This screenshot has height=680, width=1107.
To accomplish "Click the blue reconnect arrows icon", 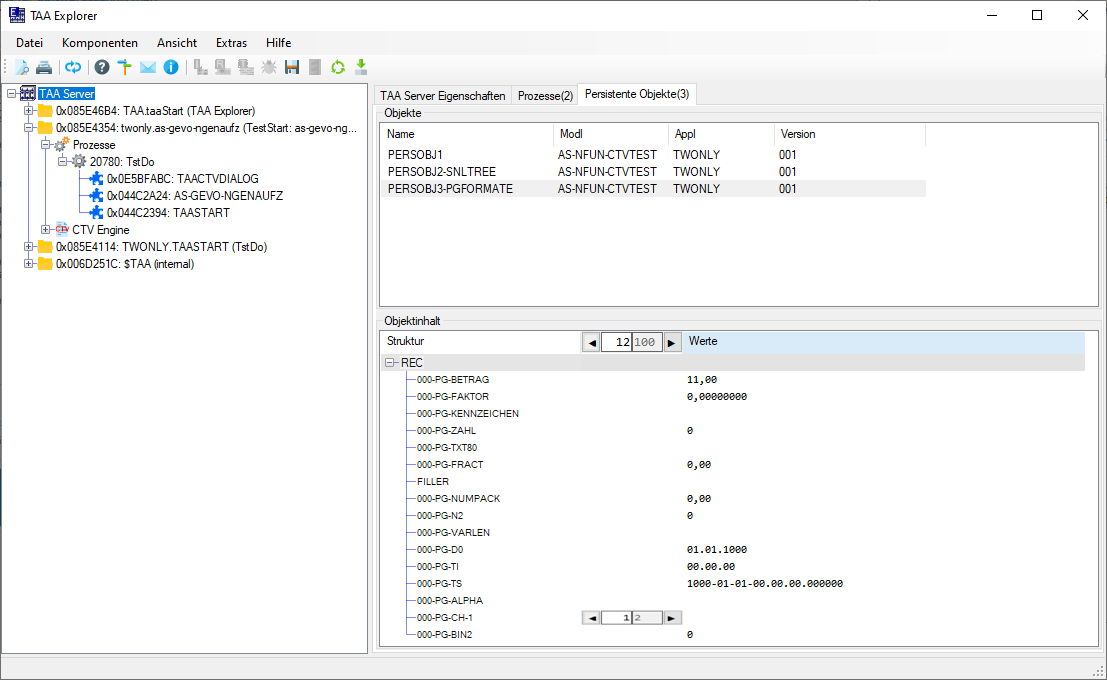I will point(73,67).
